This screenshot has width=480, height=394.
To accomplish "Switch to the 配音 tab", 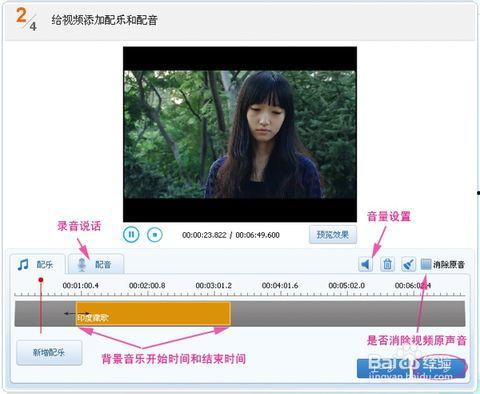I will tap(96, 265).
